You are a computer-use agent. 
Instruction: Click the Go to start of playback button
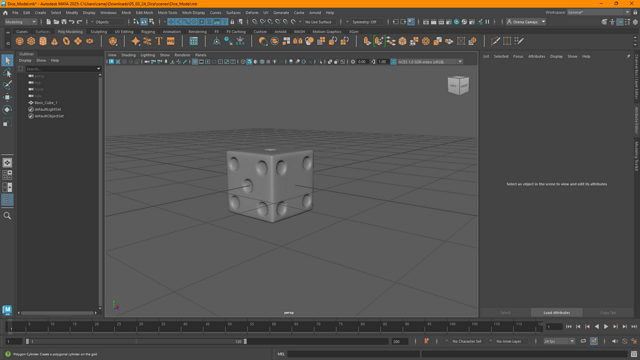[569, 327]
